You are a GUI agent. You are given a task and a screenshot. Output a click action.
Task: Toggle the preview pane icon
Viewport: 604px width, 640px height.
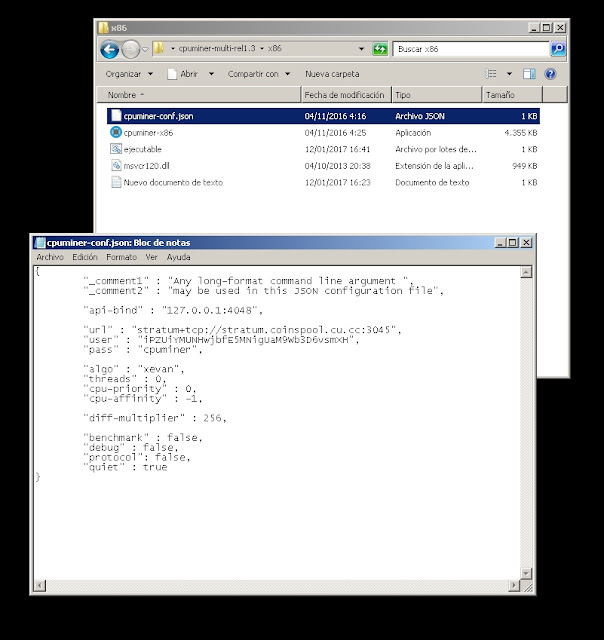tap(529, 74)
